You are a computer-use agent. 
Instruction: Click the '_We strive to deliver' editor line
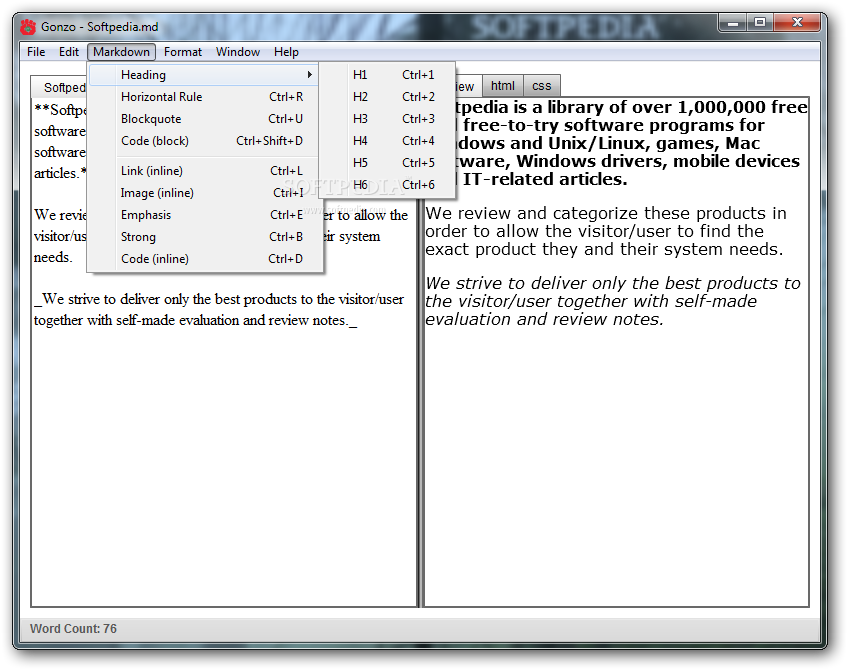point(219,310)
